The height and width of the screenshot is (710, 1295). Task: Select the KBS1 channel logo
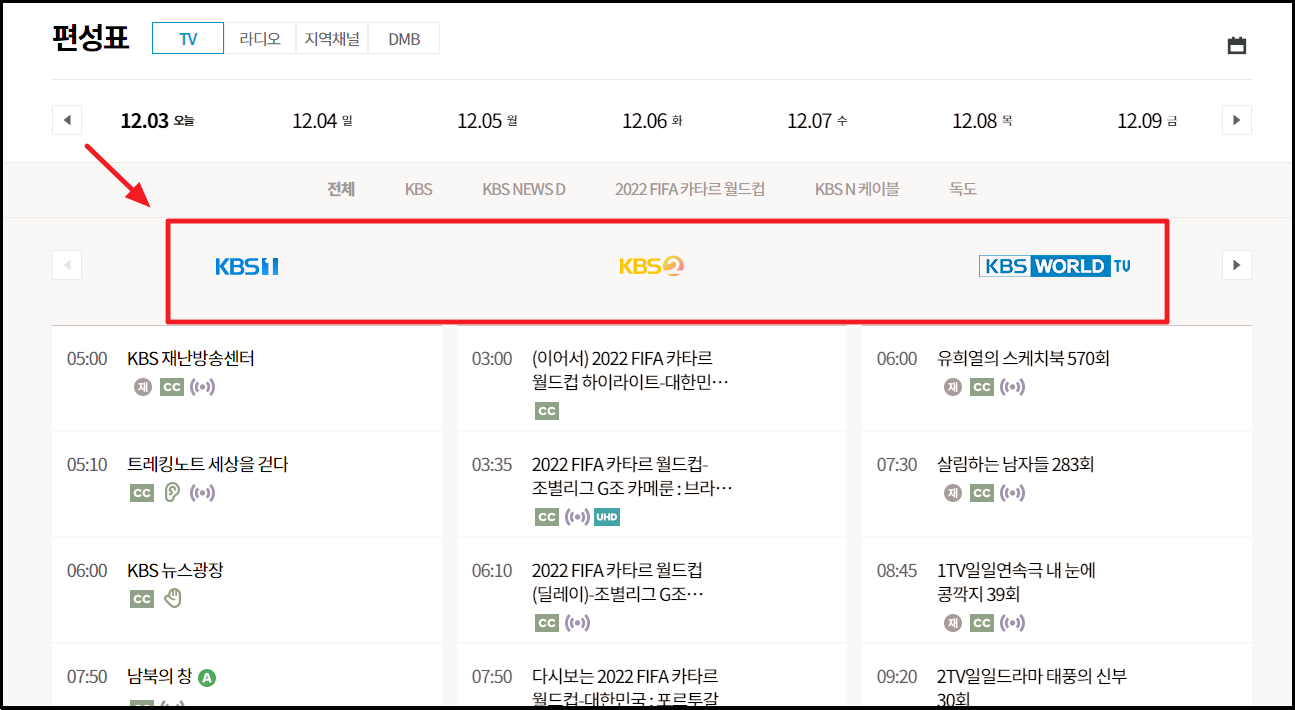pyautogui.click(x=247, y=266)
